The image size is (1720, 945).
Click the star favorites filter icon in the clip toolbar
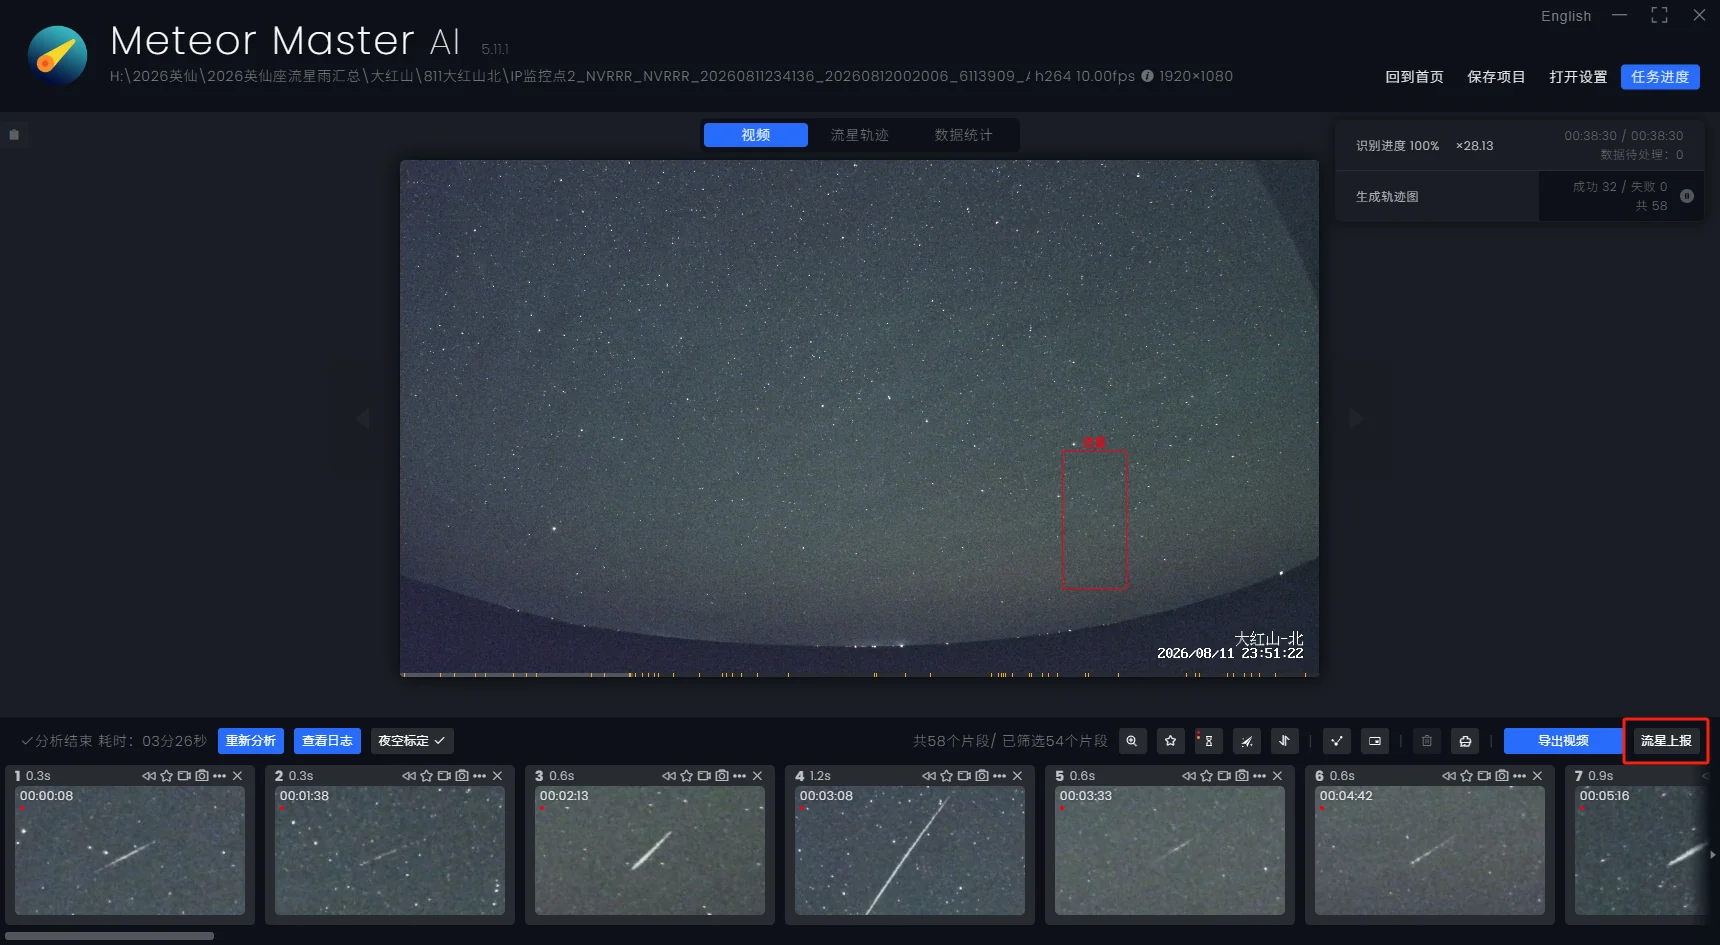1170,741
